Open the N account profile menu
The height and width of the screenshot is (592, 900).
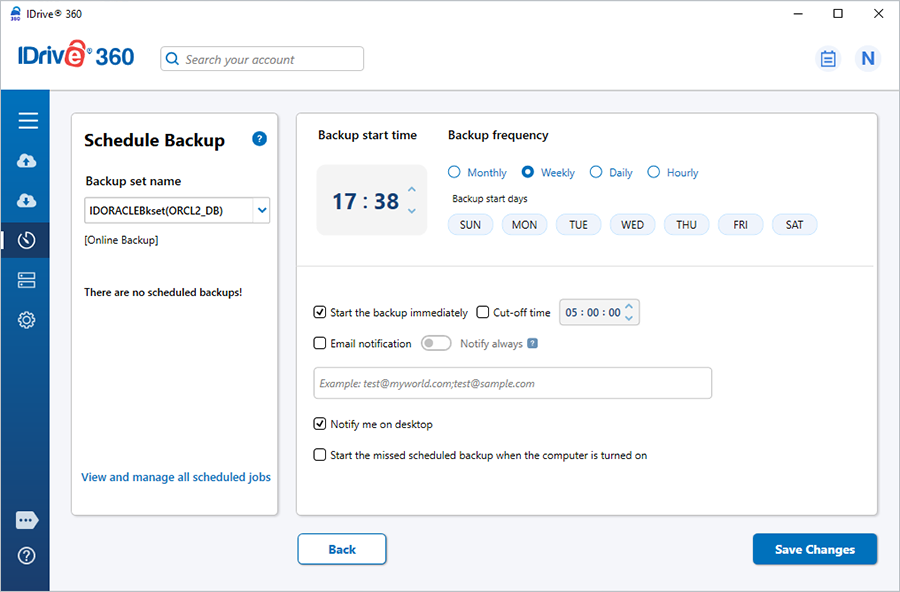tap(867, 59)
